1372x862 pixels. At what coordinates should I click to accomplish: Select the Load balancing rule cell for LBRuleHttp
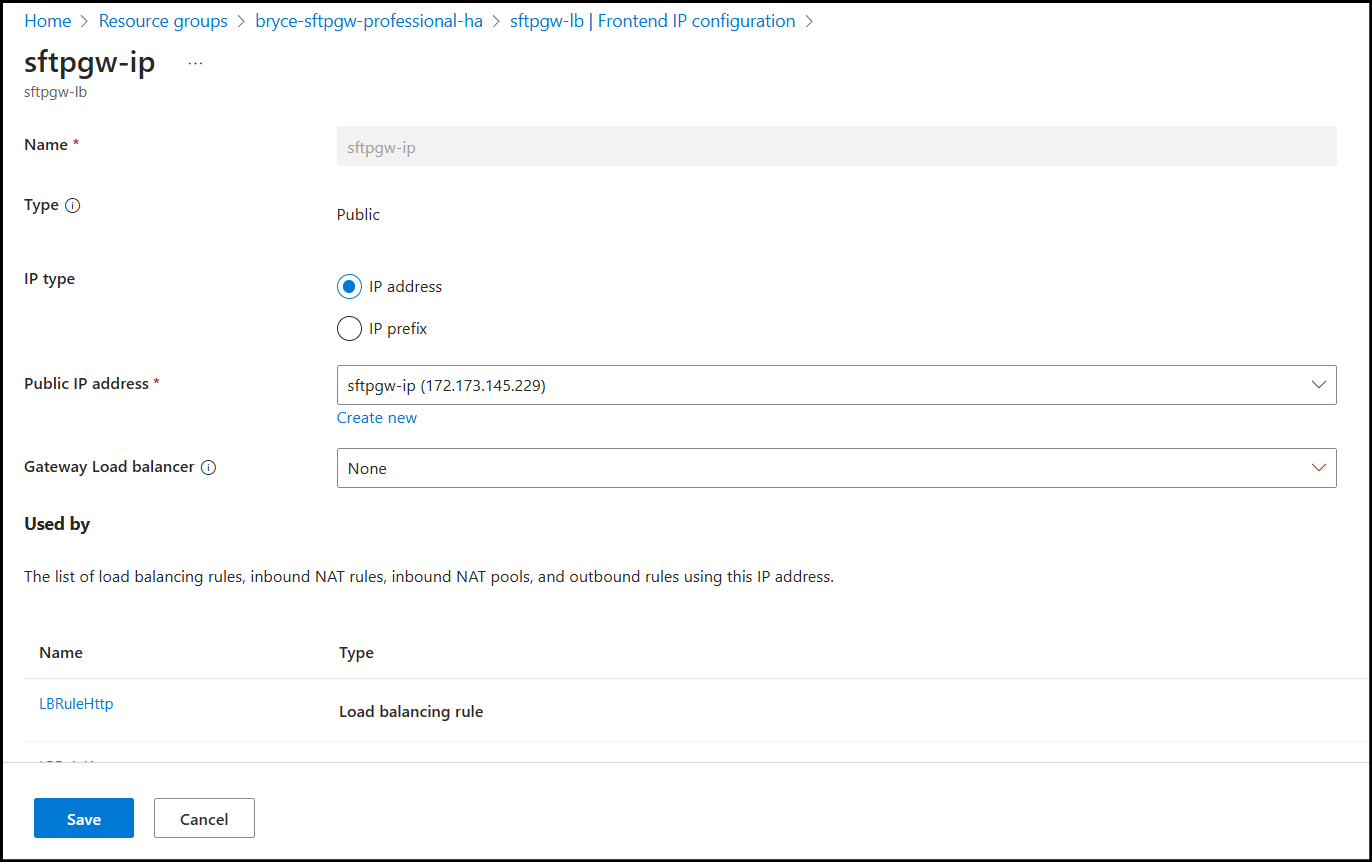pyautogui.click(x=411, y=712)
